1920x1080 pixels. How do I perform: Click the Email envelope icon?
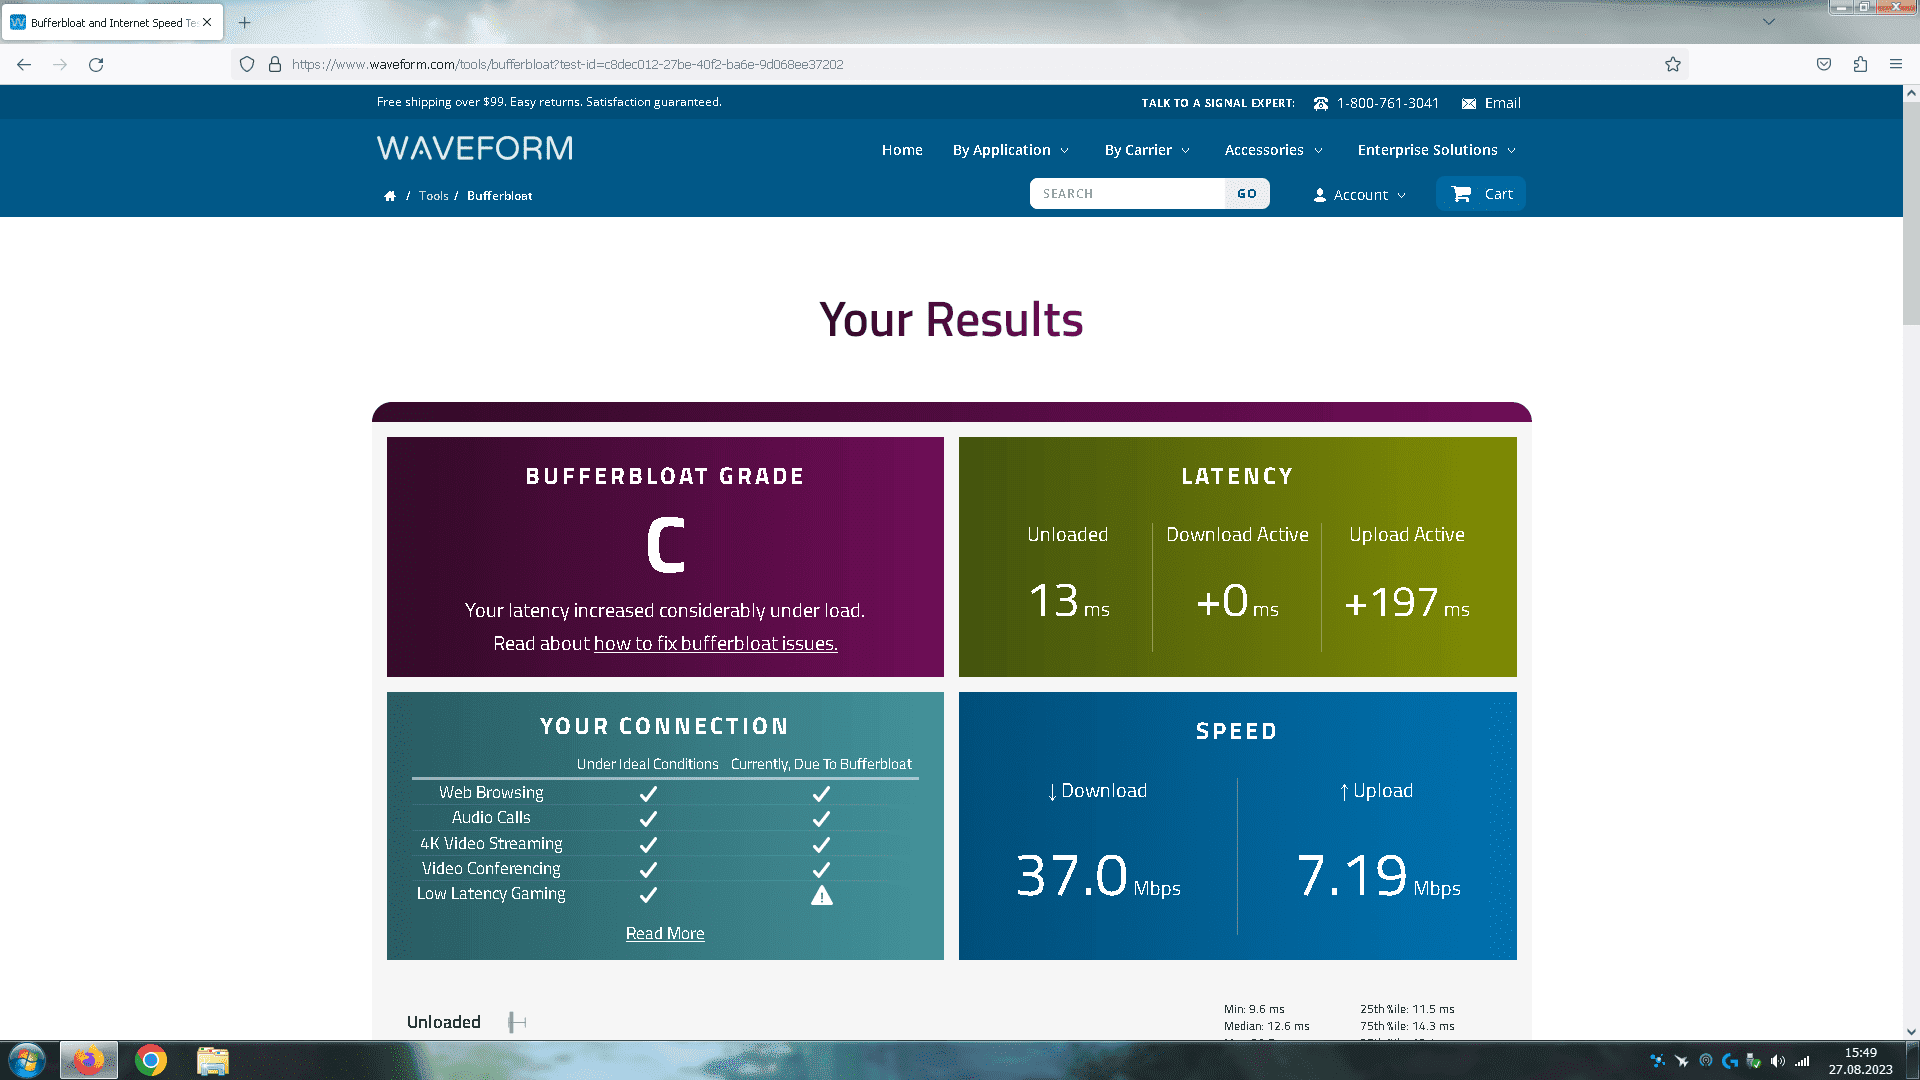(x=1468, y=104)
